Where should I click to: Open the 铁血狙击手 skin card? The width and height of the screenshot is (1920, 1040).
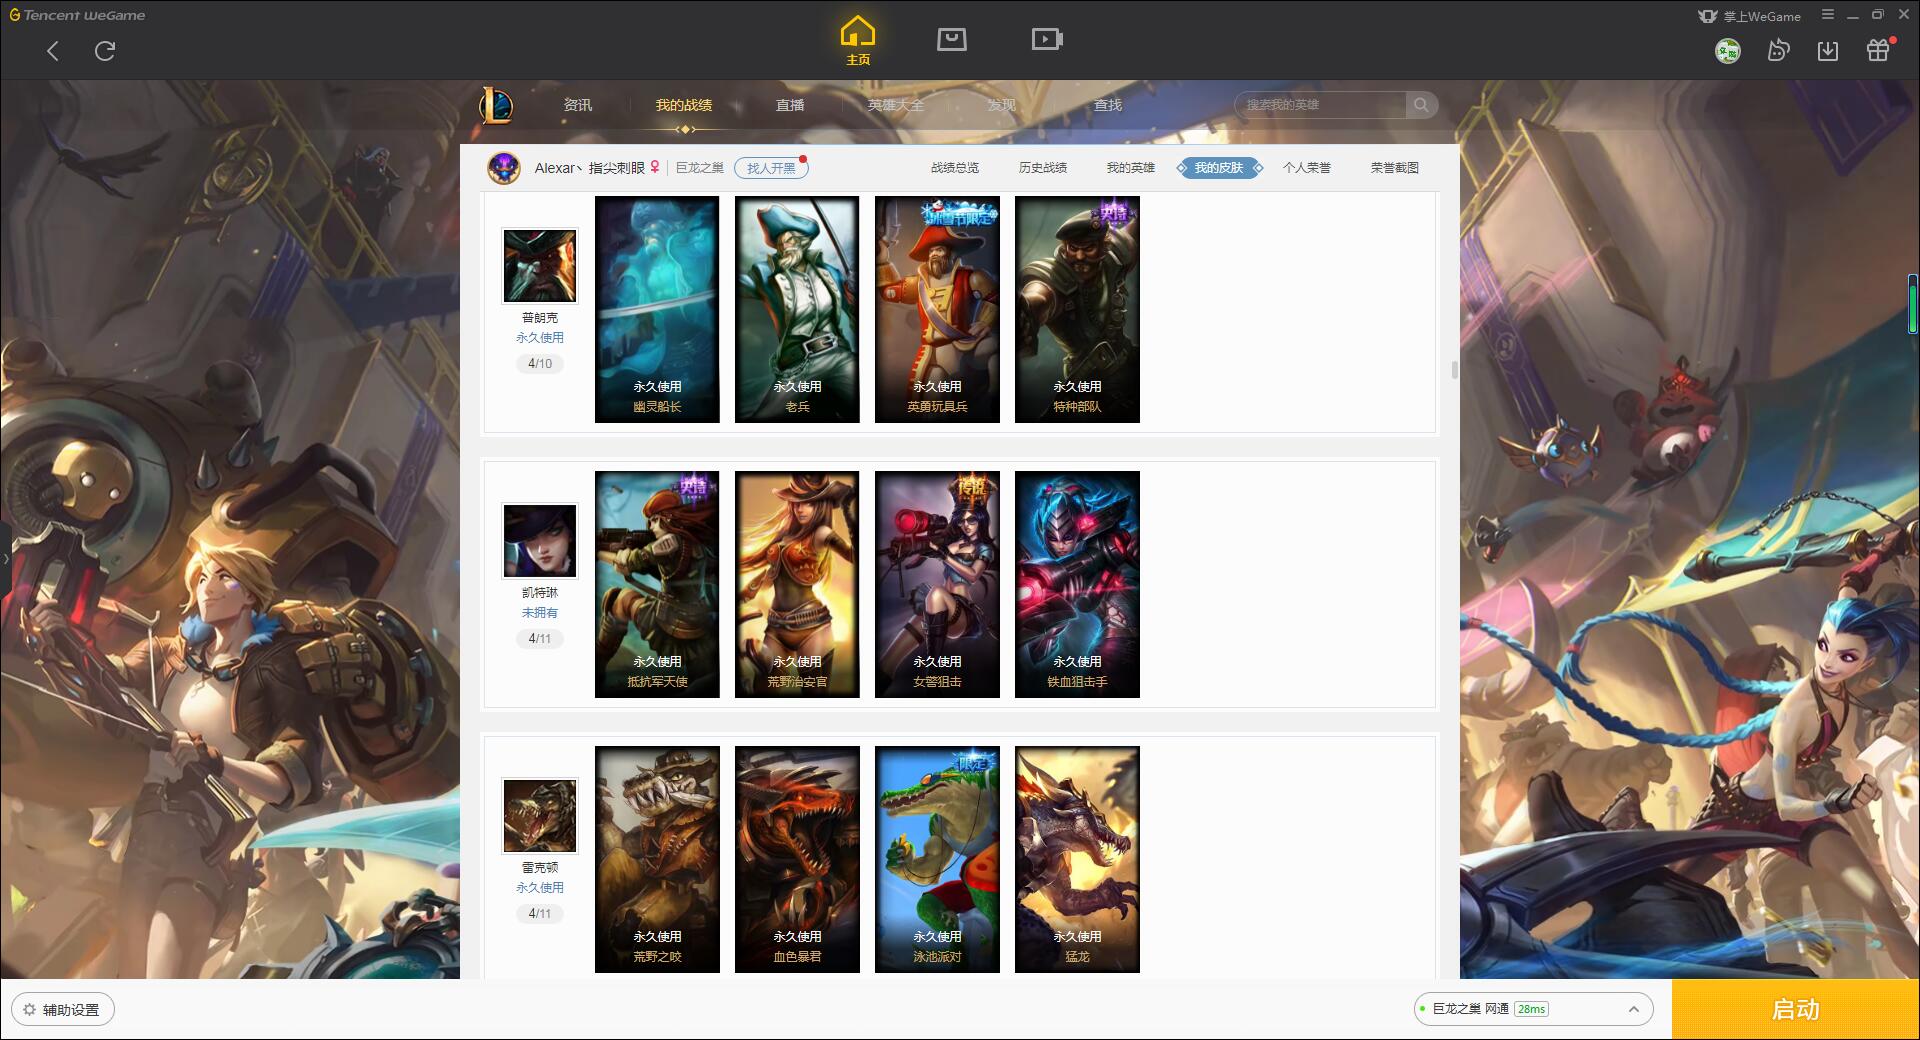(x=1077, y=584)
